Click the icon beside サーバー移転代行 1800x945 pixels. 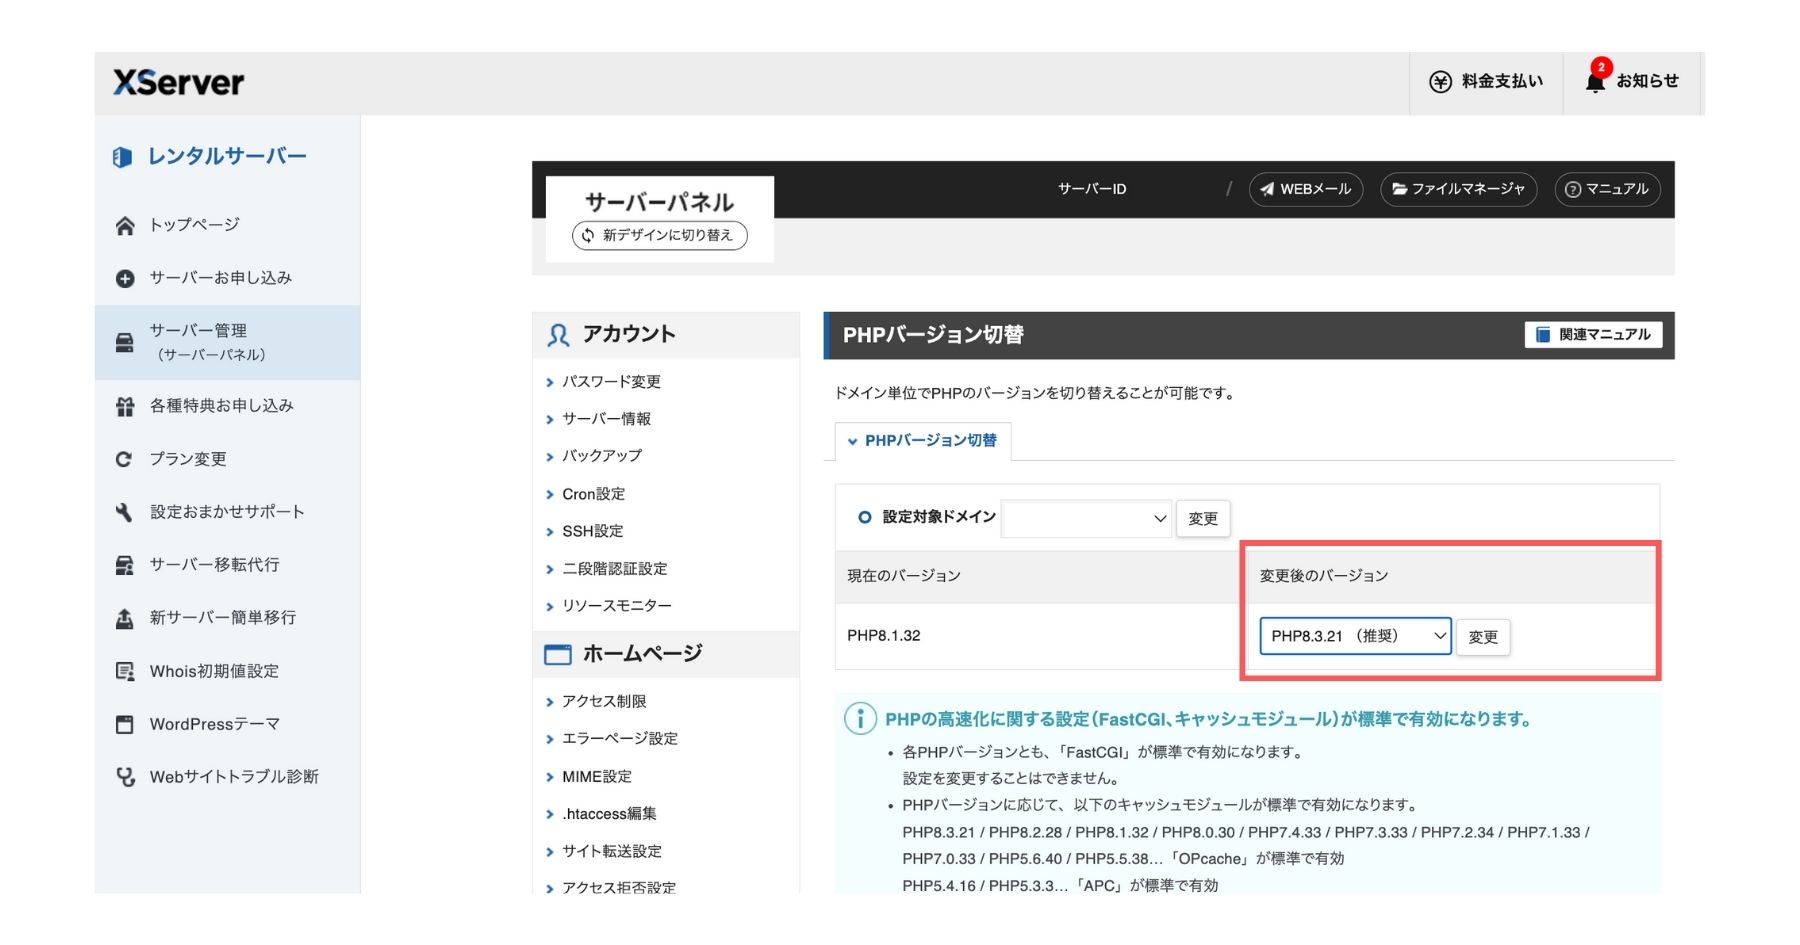coord(125,566)
